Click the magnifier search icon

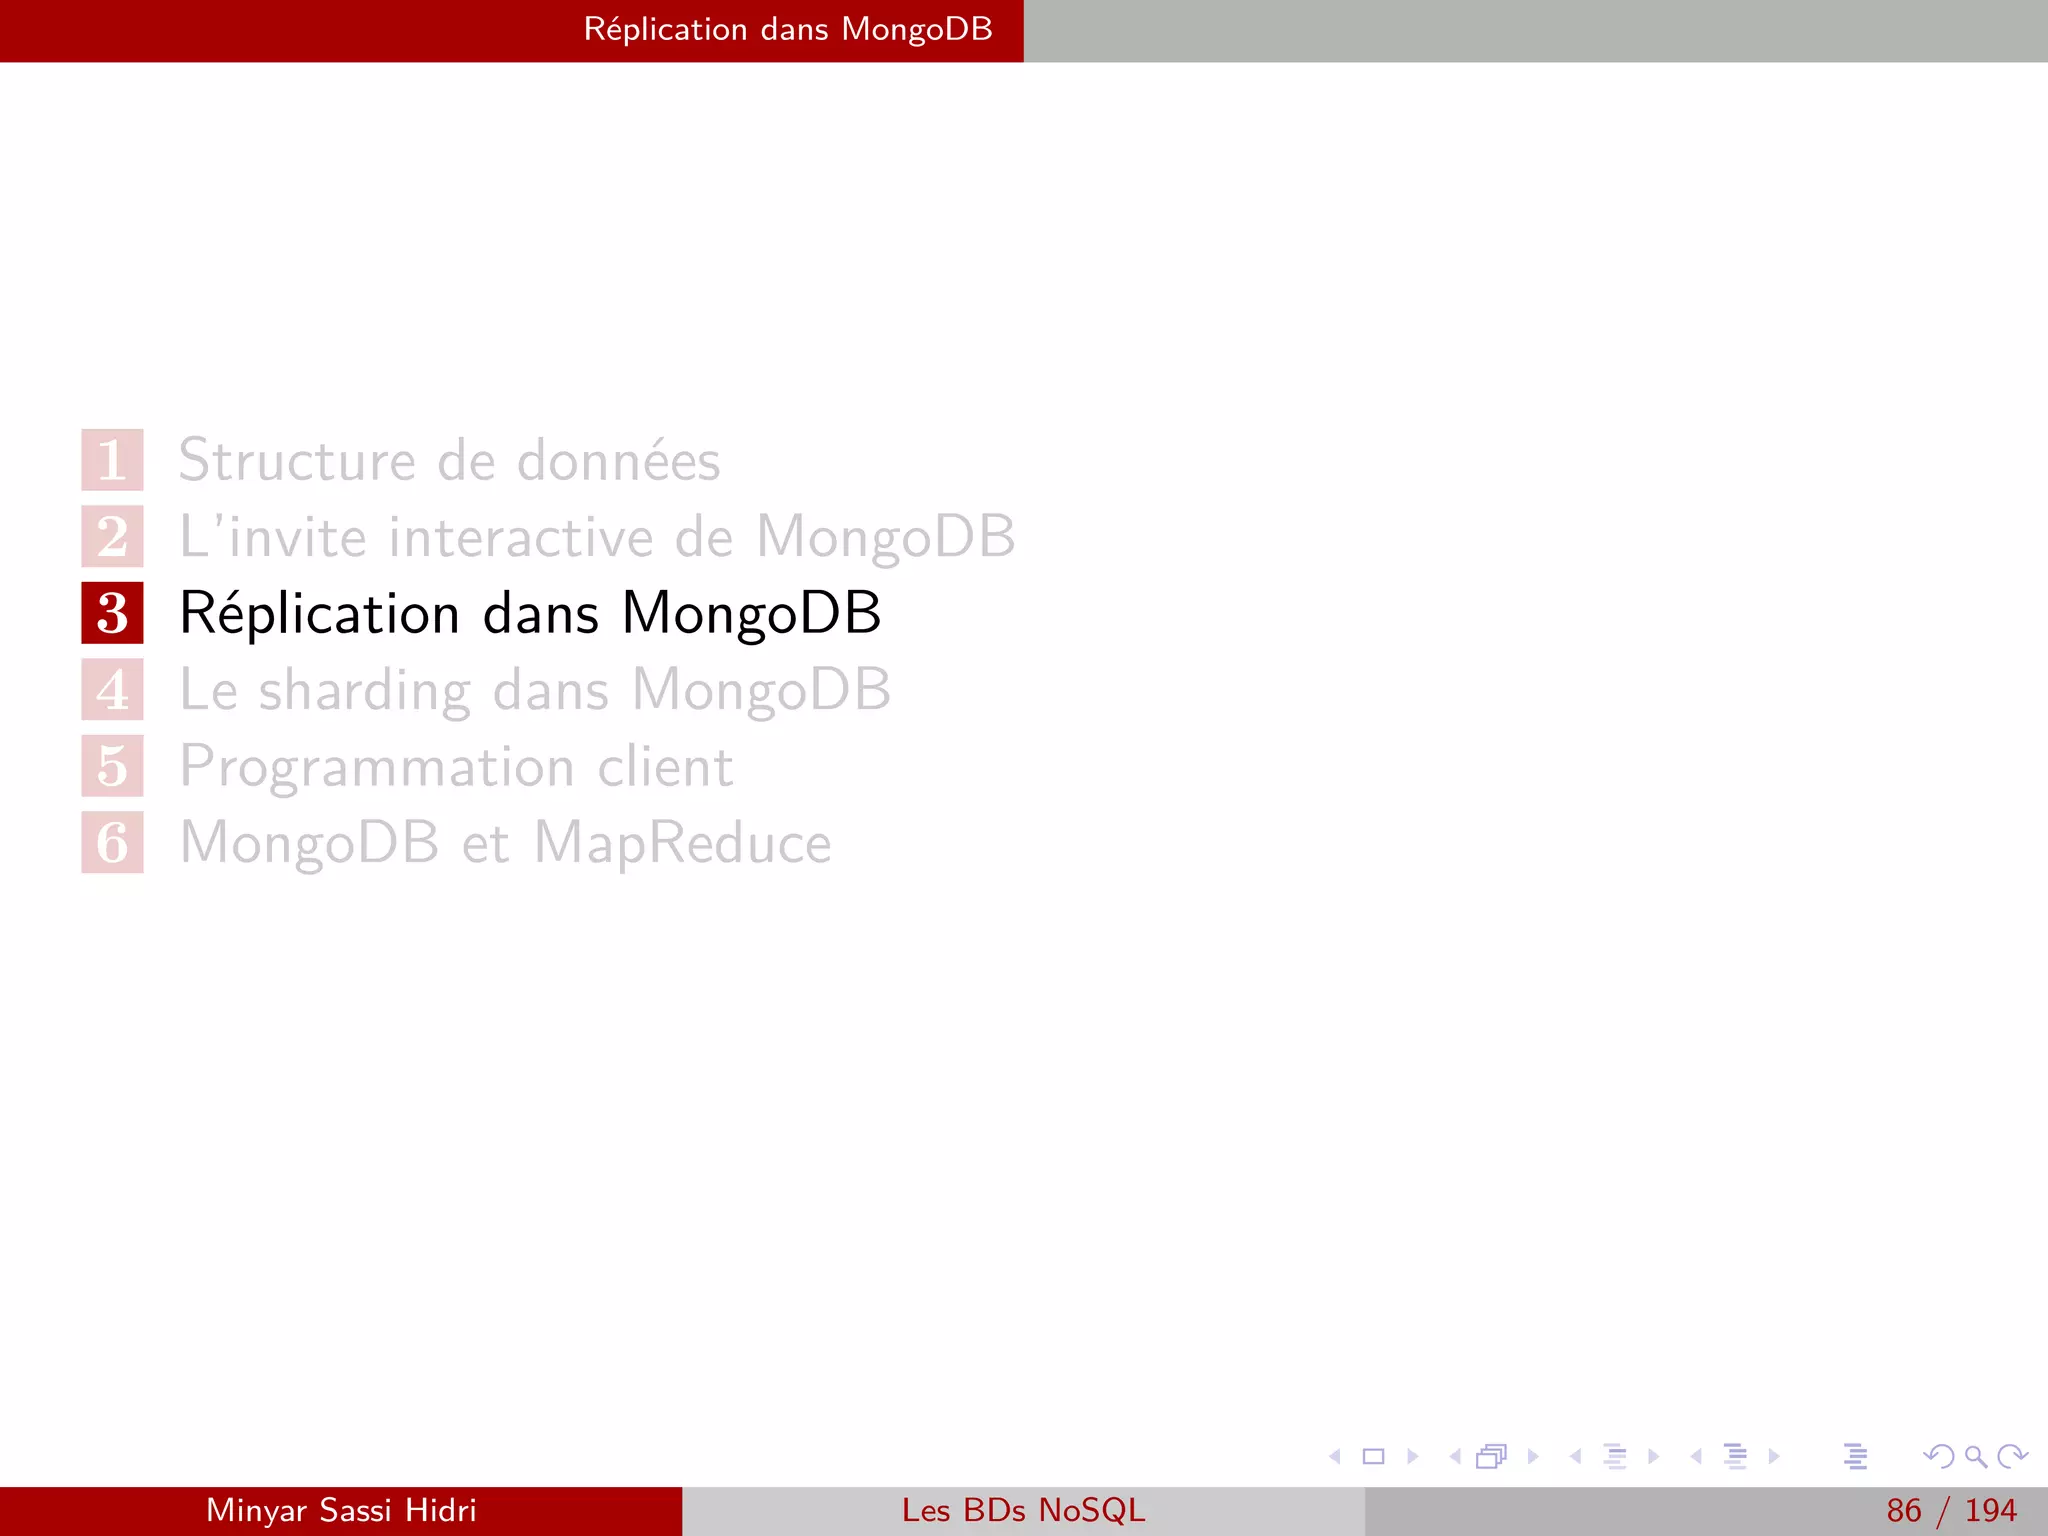click(x=1976, y=1457)
